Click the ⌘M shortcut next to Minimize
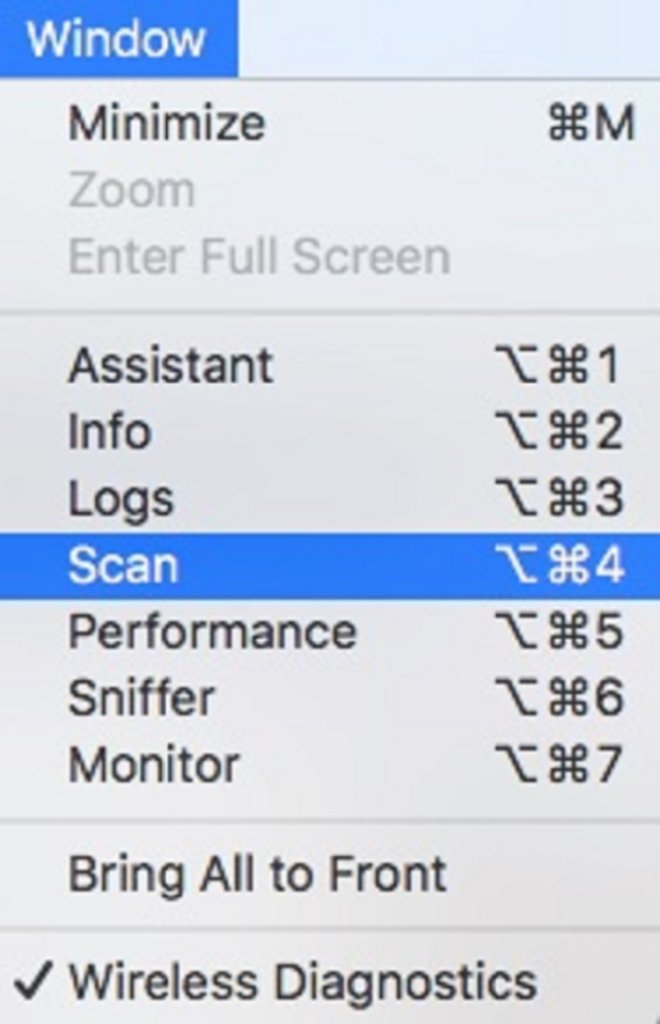Image resolution: width=660 pixels, height=1024 pixels. [x=590, y=124]
